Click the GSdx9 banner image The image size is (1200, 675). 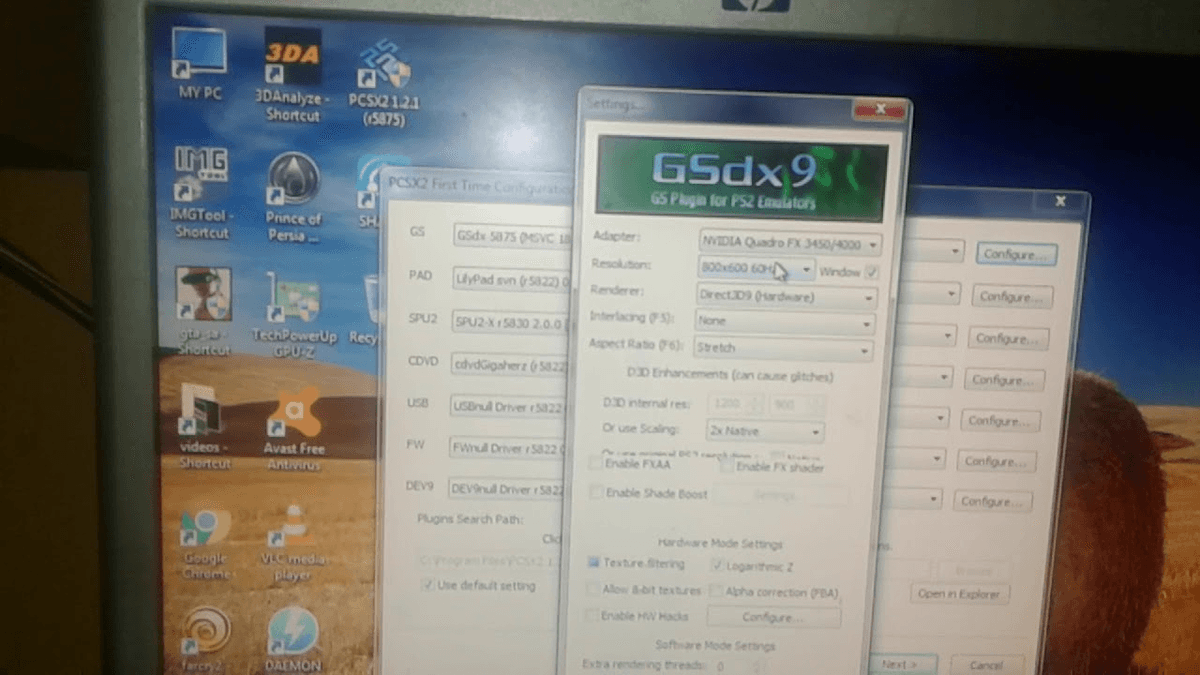click(741, 178)
